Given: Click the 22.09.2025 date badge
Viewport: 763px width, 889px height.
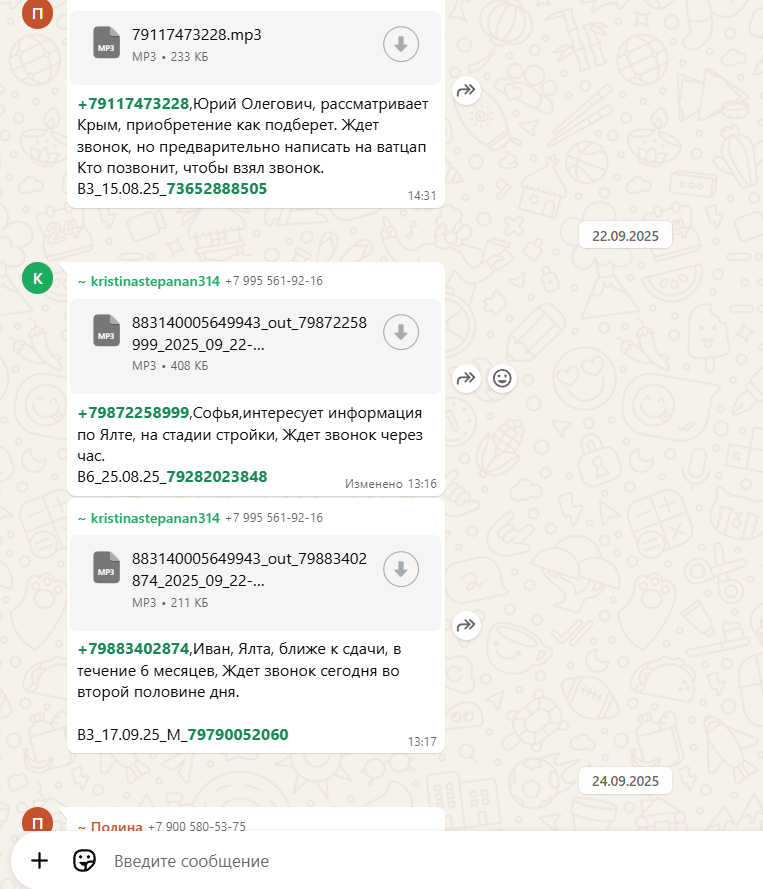Looking at the screenshot, I should [x=625, y=236].
